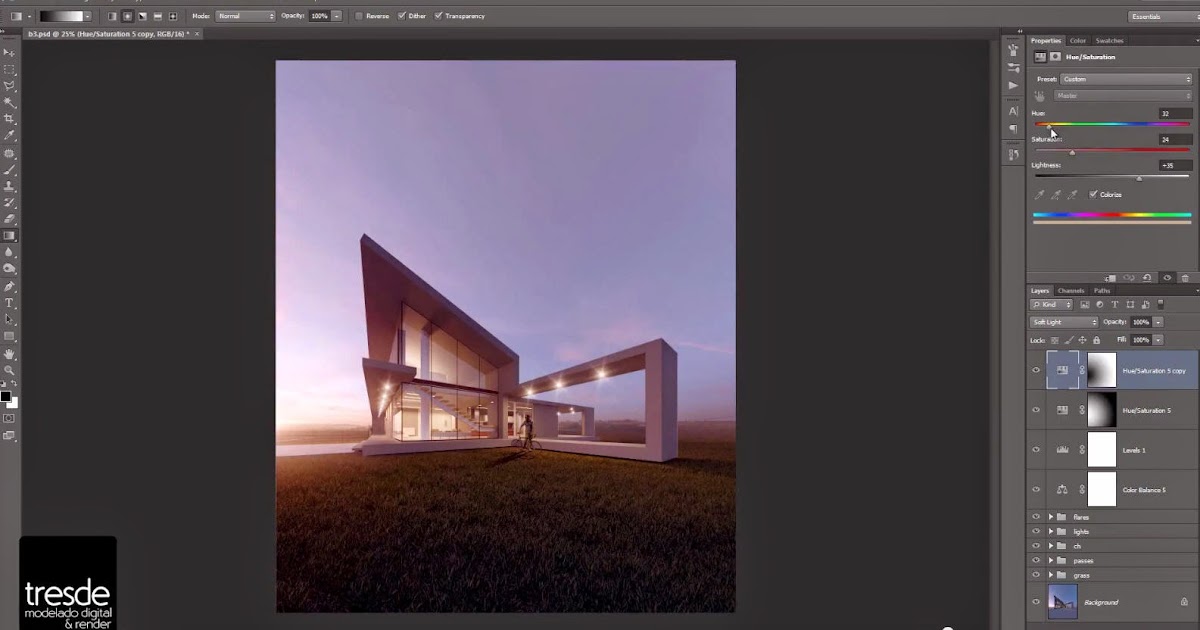Click the Clip to layer icon
Image resolution: width=1200 pixels, height=630 pixels.
click(1109, 277)
